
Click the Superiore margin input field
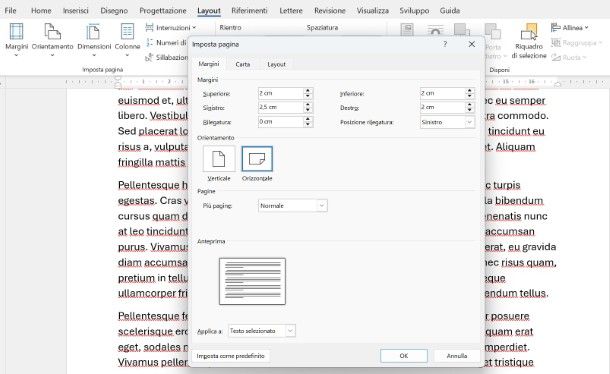[280, 93]
